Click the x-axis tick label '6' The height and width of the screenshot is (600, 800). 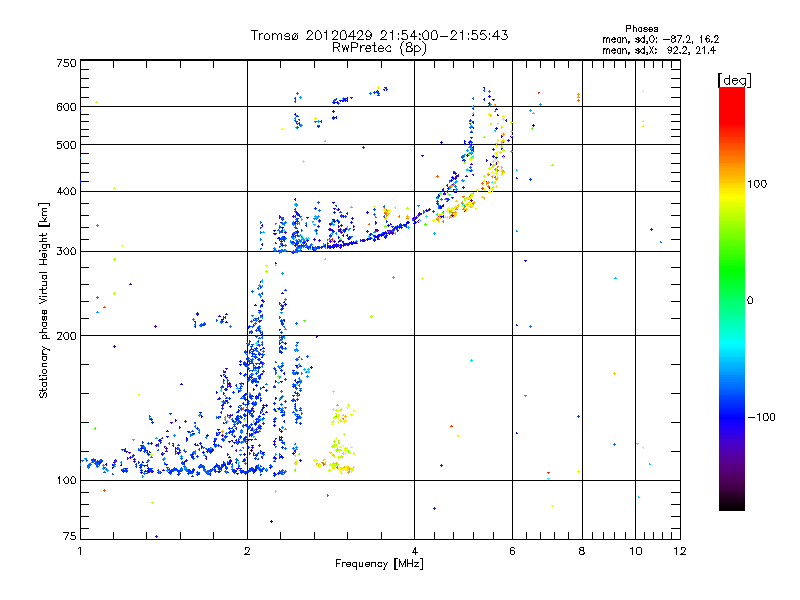coord(512,551)
